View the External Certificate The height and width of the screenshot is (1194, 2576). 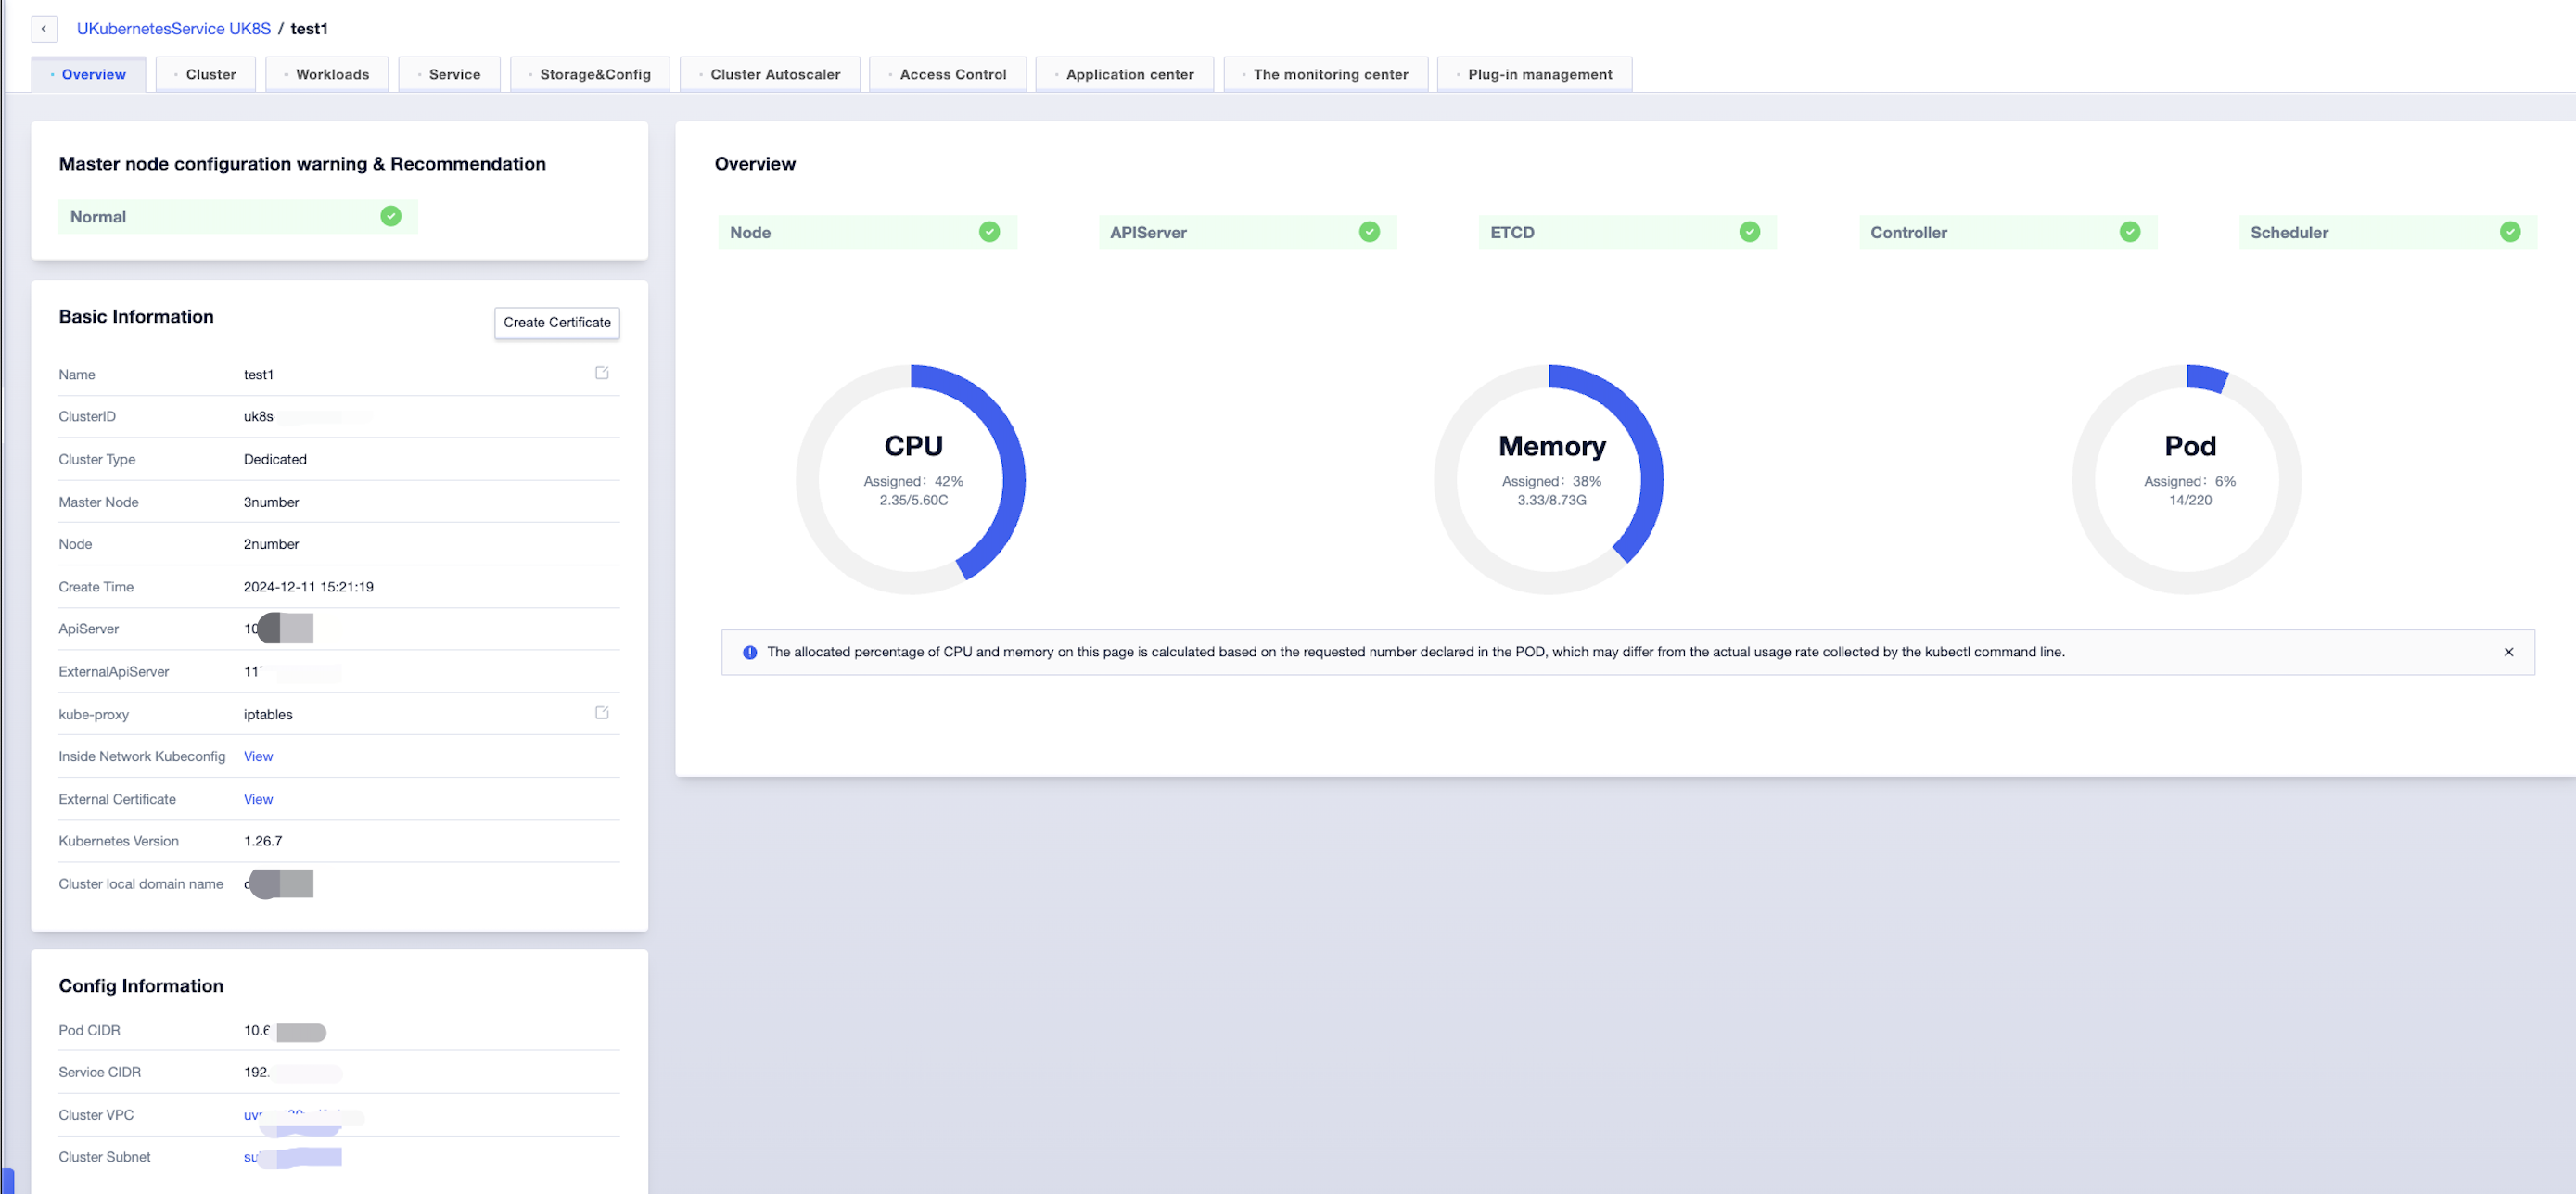[x=258, y=799]
